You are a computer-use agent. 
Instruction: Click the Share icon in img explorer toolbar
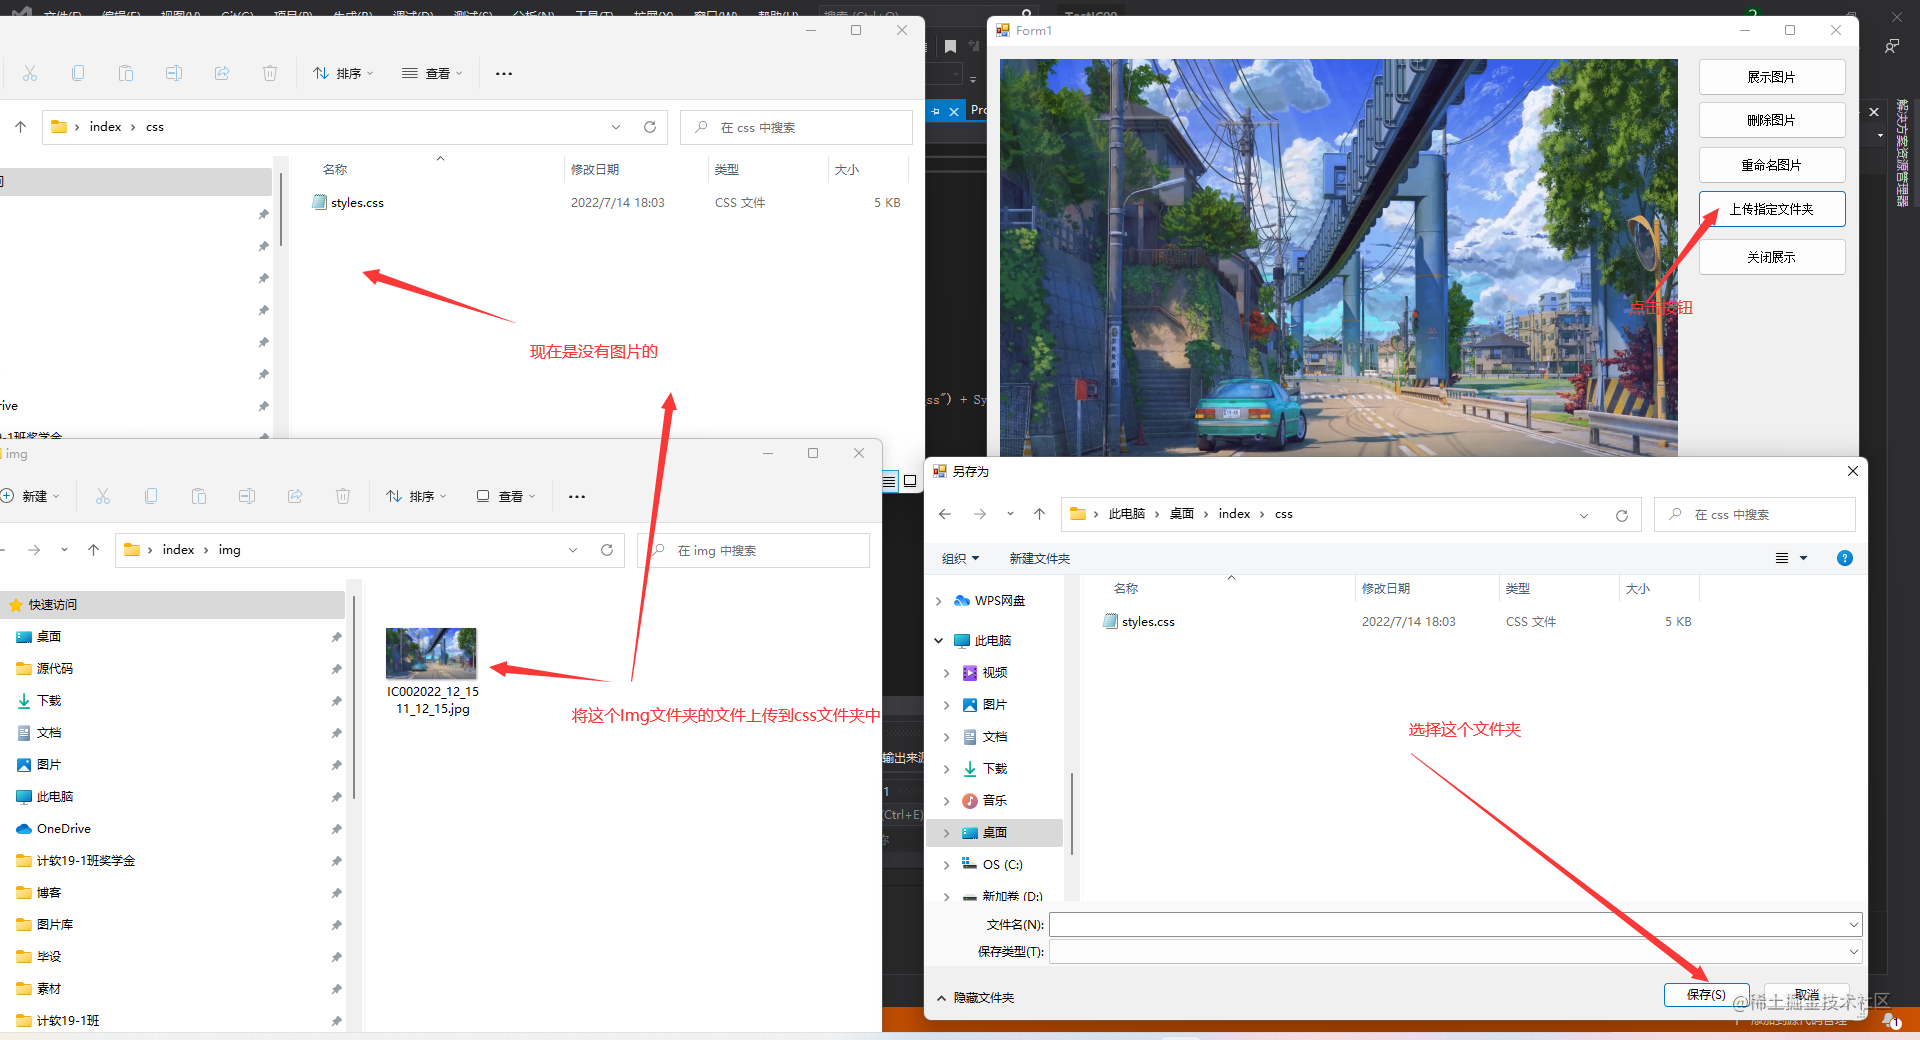point(295,496)
